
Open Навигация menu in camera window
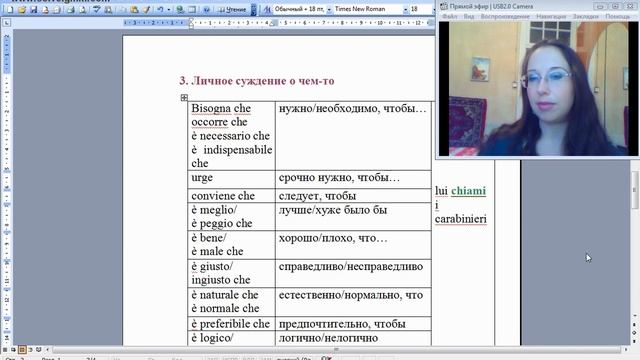[x=551, y=17]
